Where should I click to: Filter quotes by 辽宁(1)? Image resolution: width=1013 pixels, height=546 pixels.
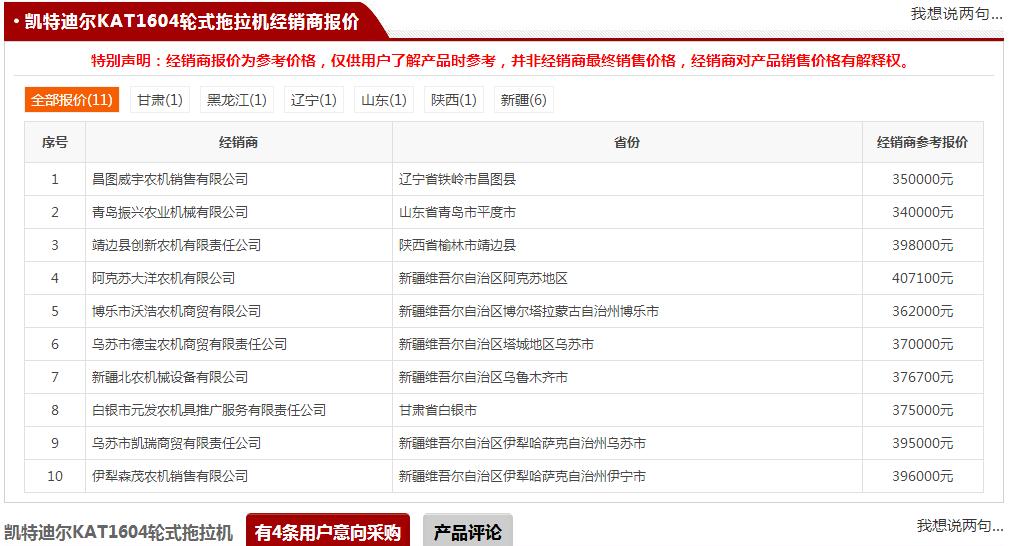tap(313, 100)
